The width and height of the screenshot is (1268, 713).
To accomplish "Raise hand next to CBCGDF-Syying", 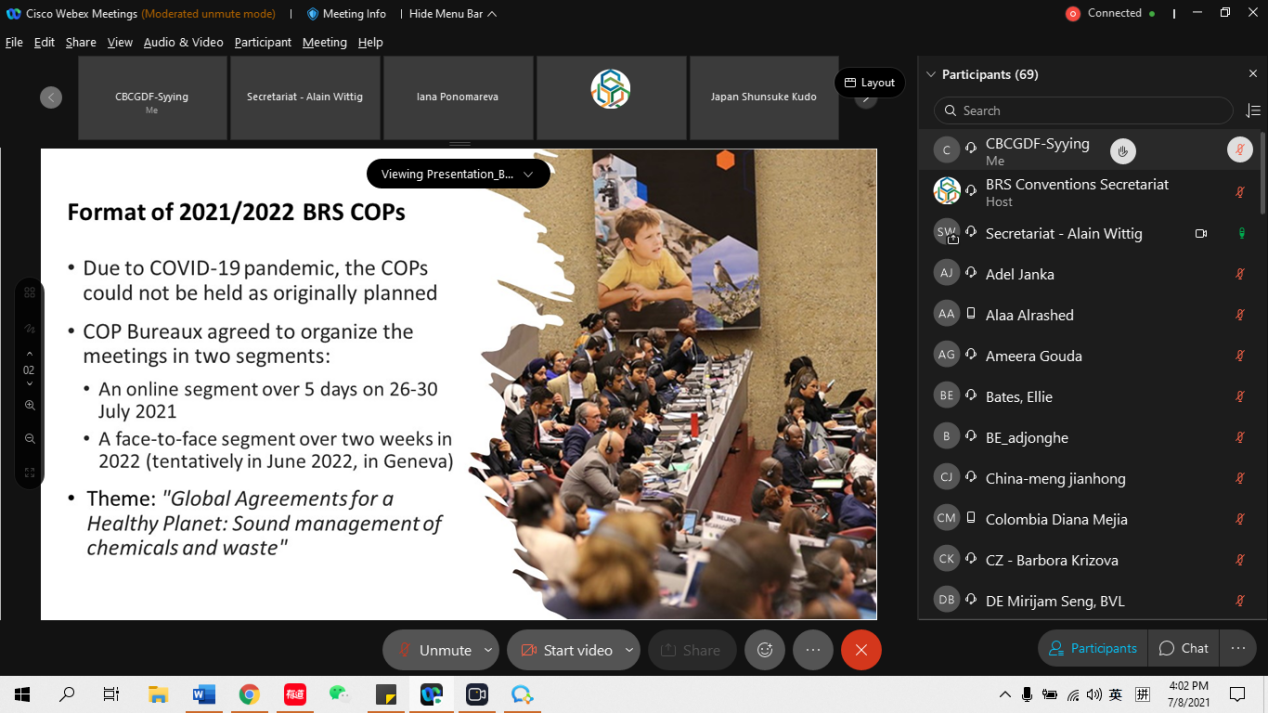I will click(1122, 151).
